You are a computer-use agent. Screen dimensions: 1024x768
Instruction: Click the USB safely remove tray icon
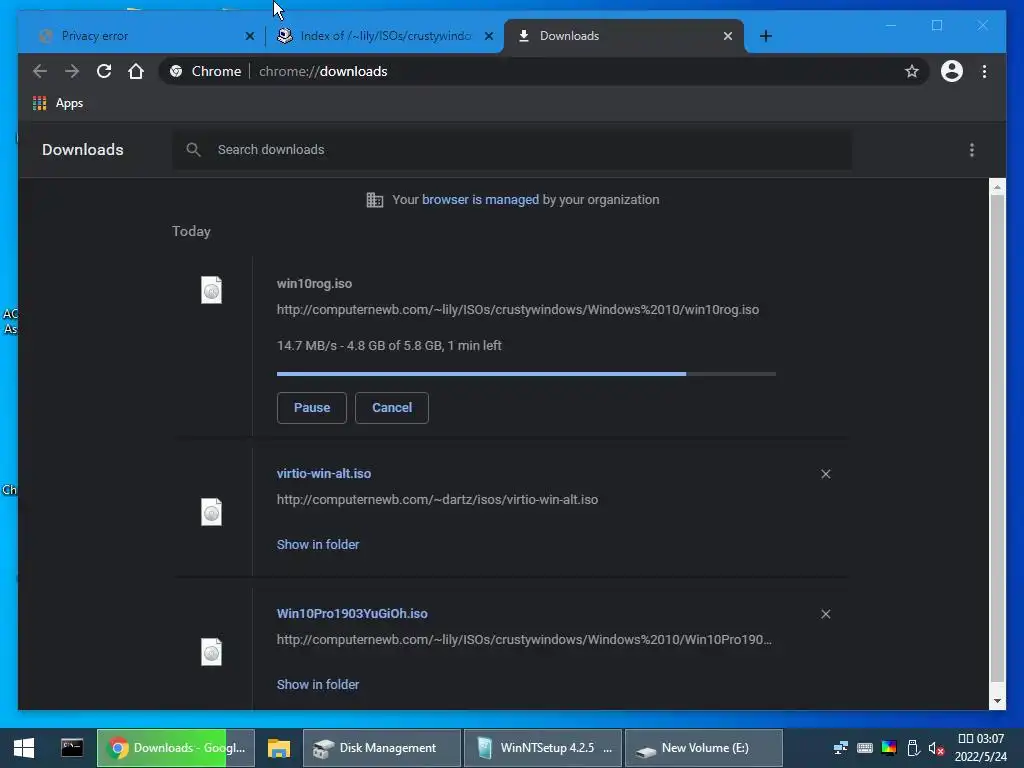click(x=913, y=748)
